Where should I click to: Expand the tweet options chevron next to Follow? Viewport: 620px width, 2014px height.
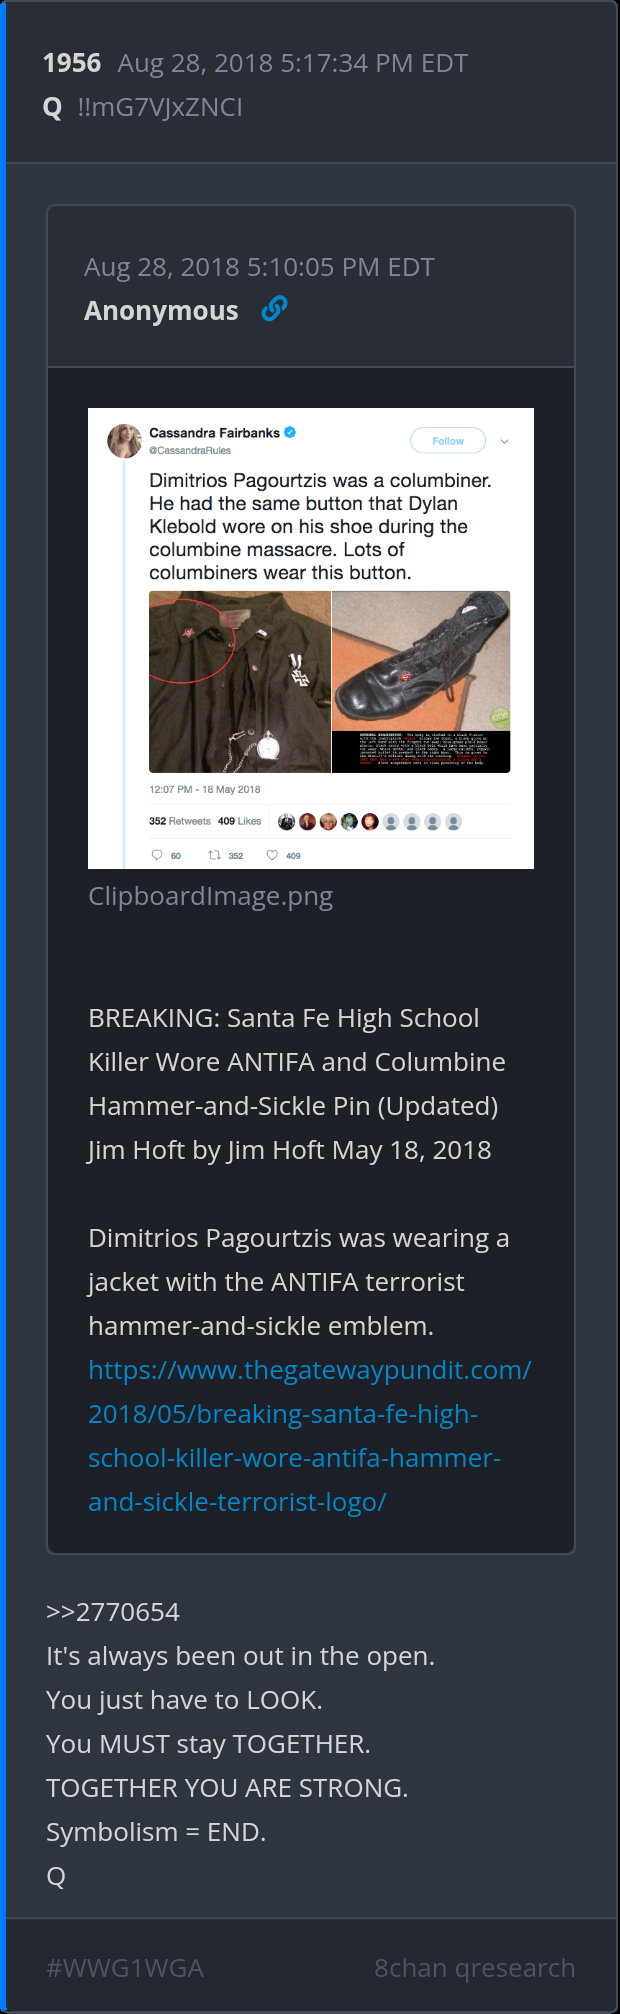(505, 441)
